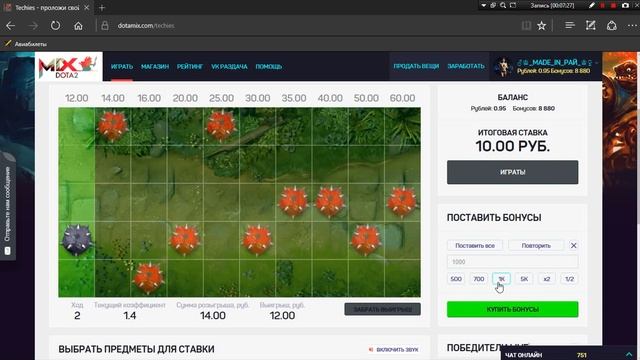Click the red mine in 60.00 column

point(402,202)
